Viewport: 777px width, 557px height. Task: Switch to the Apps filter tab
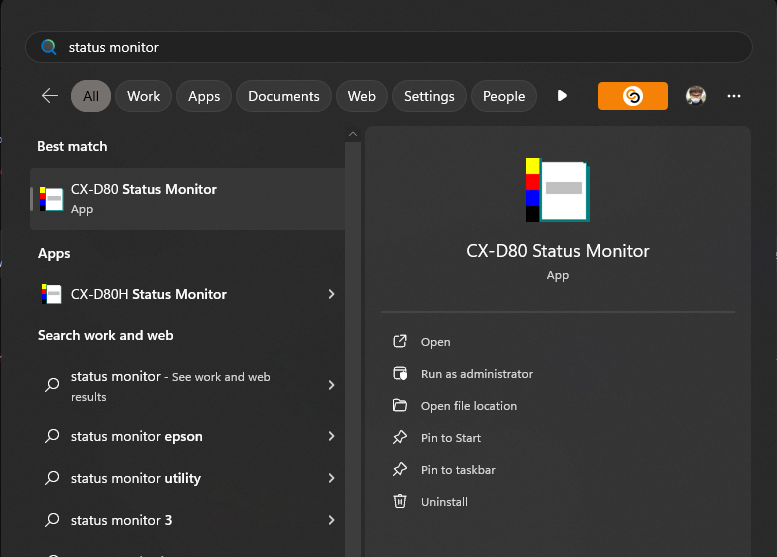pyautogui.click(x=204, y=96)
